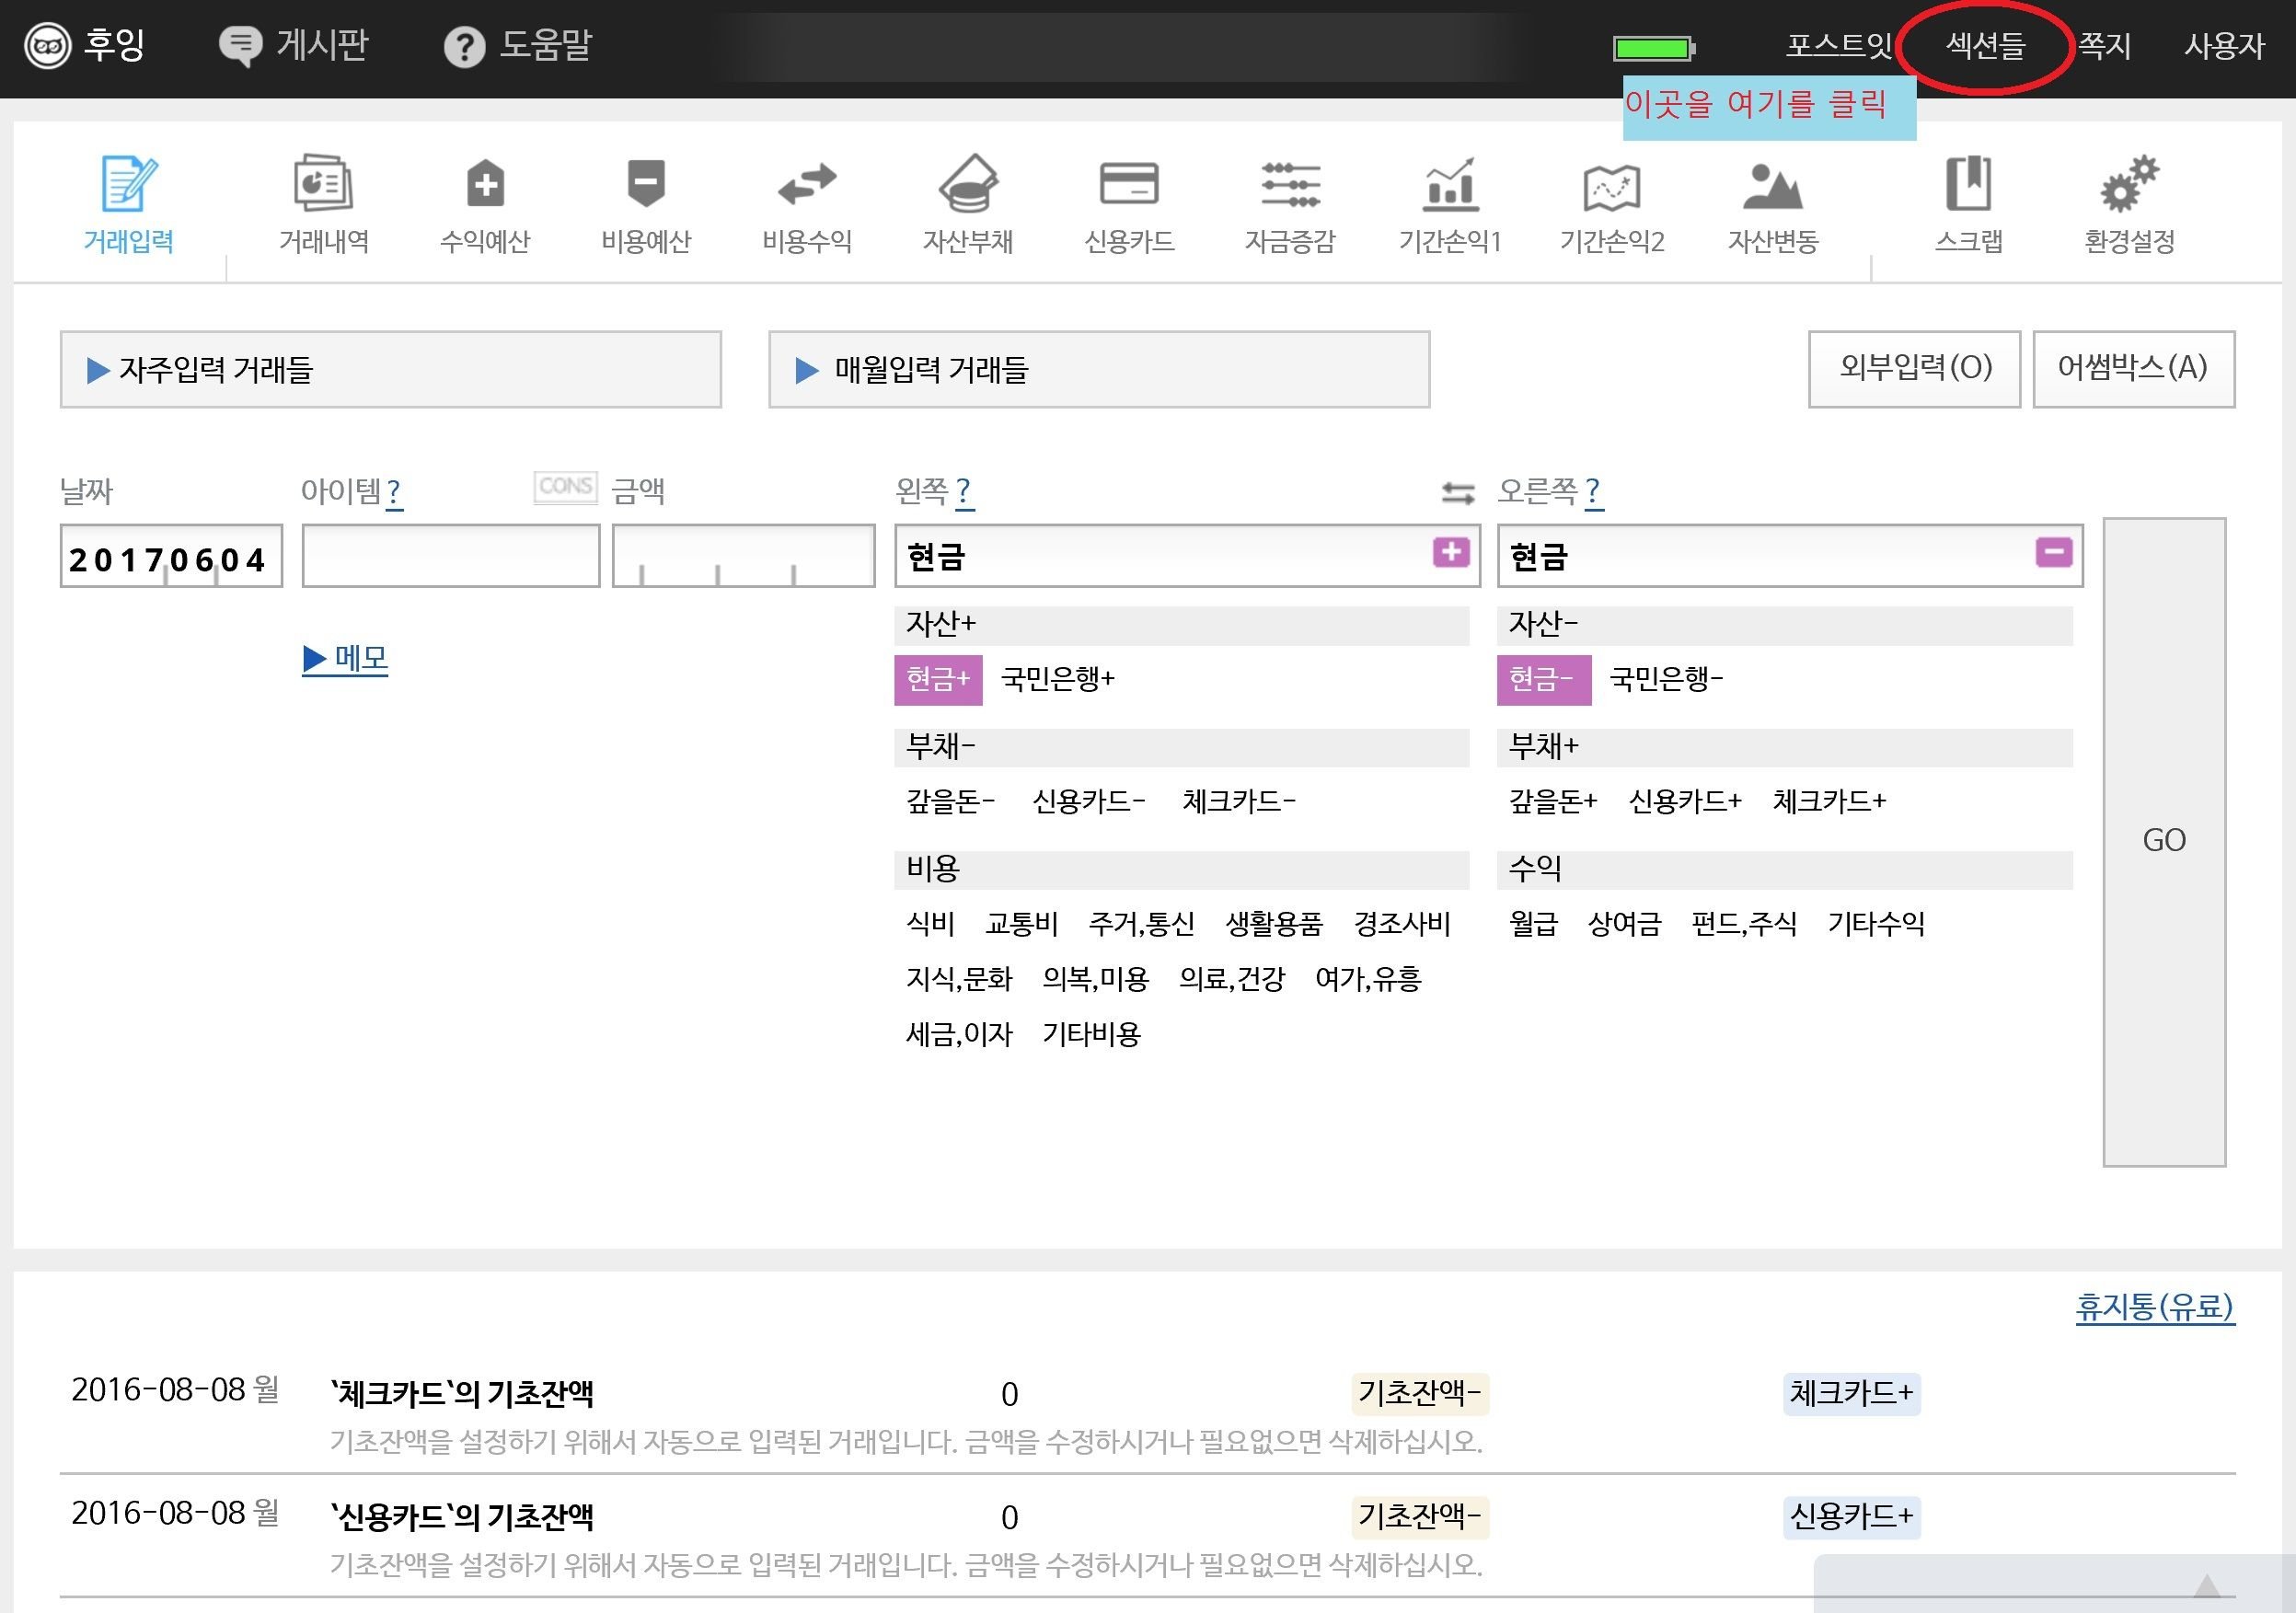Open the 거래입력 (transaction entry) screen
Viewport: 2296px width, 1613px height.
click(x=128, y=205)
